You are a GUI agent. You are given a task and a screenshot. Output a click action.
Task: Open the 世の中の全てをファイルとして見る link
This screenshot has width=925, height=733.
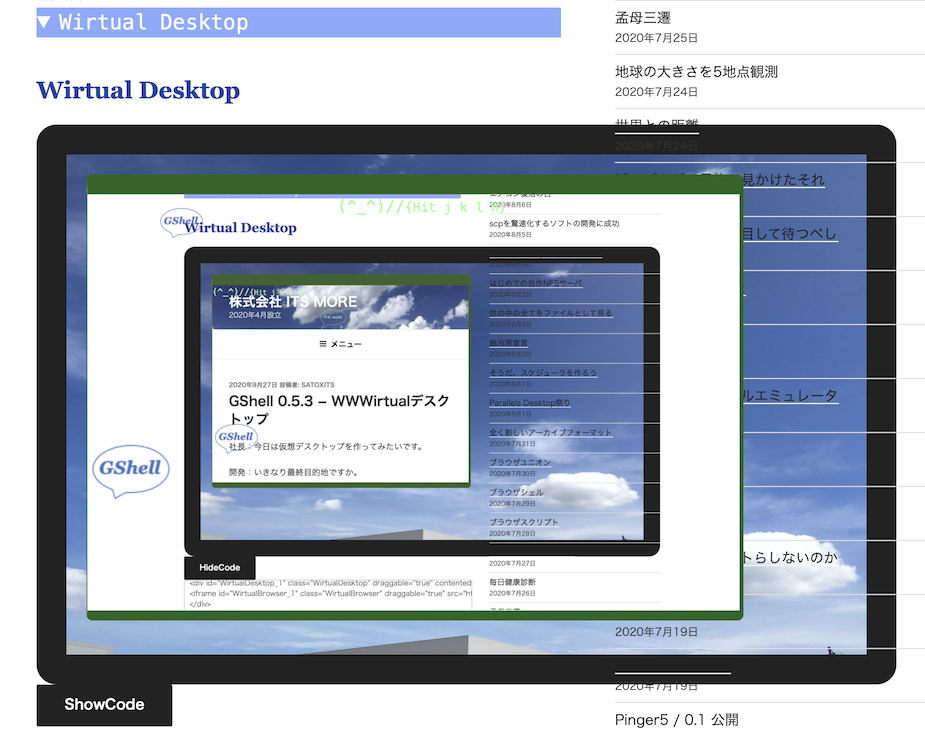550,313
